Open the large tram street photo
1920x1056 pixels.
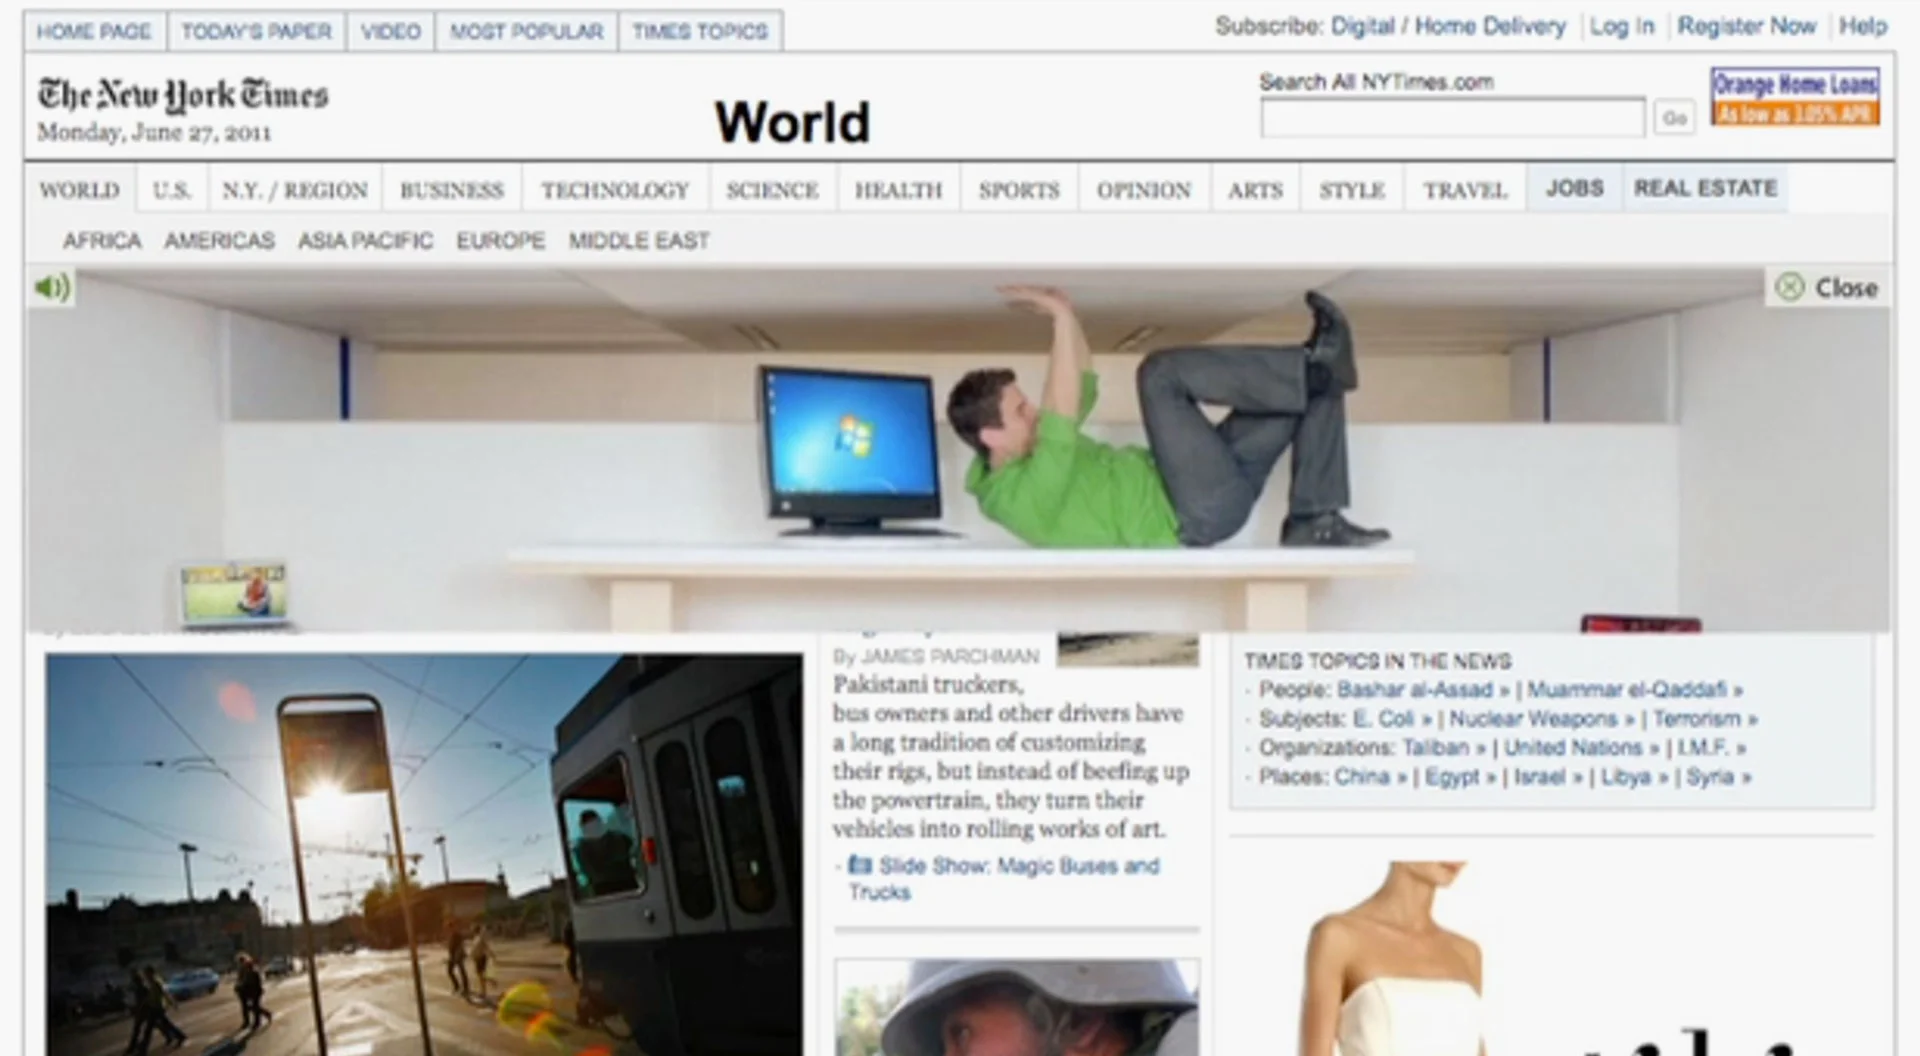(x=424, y=854)
